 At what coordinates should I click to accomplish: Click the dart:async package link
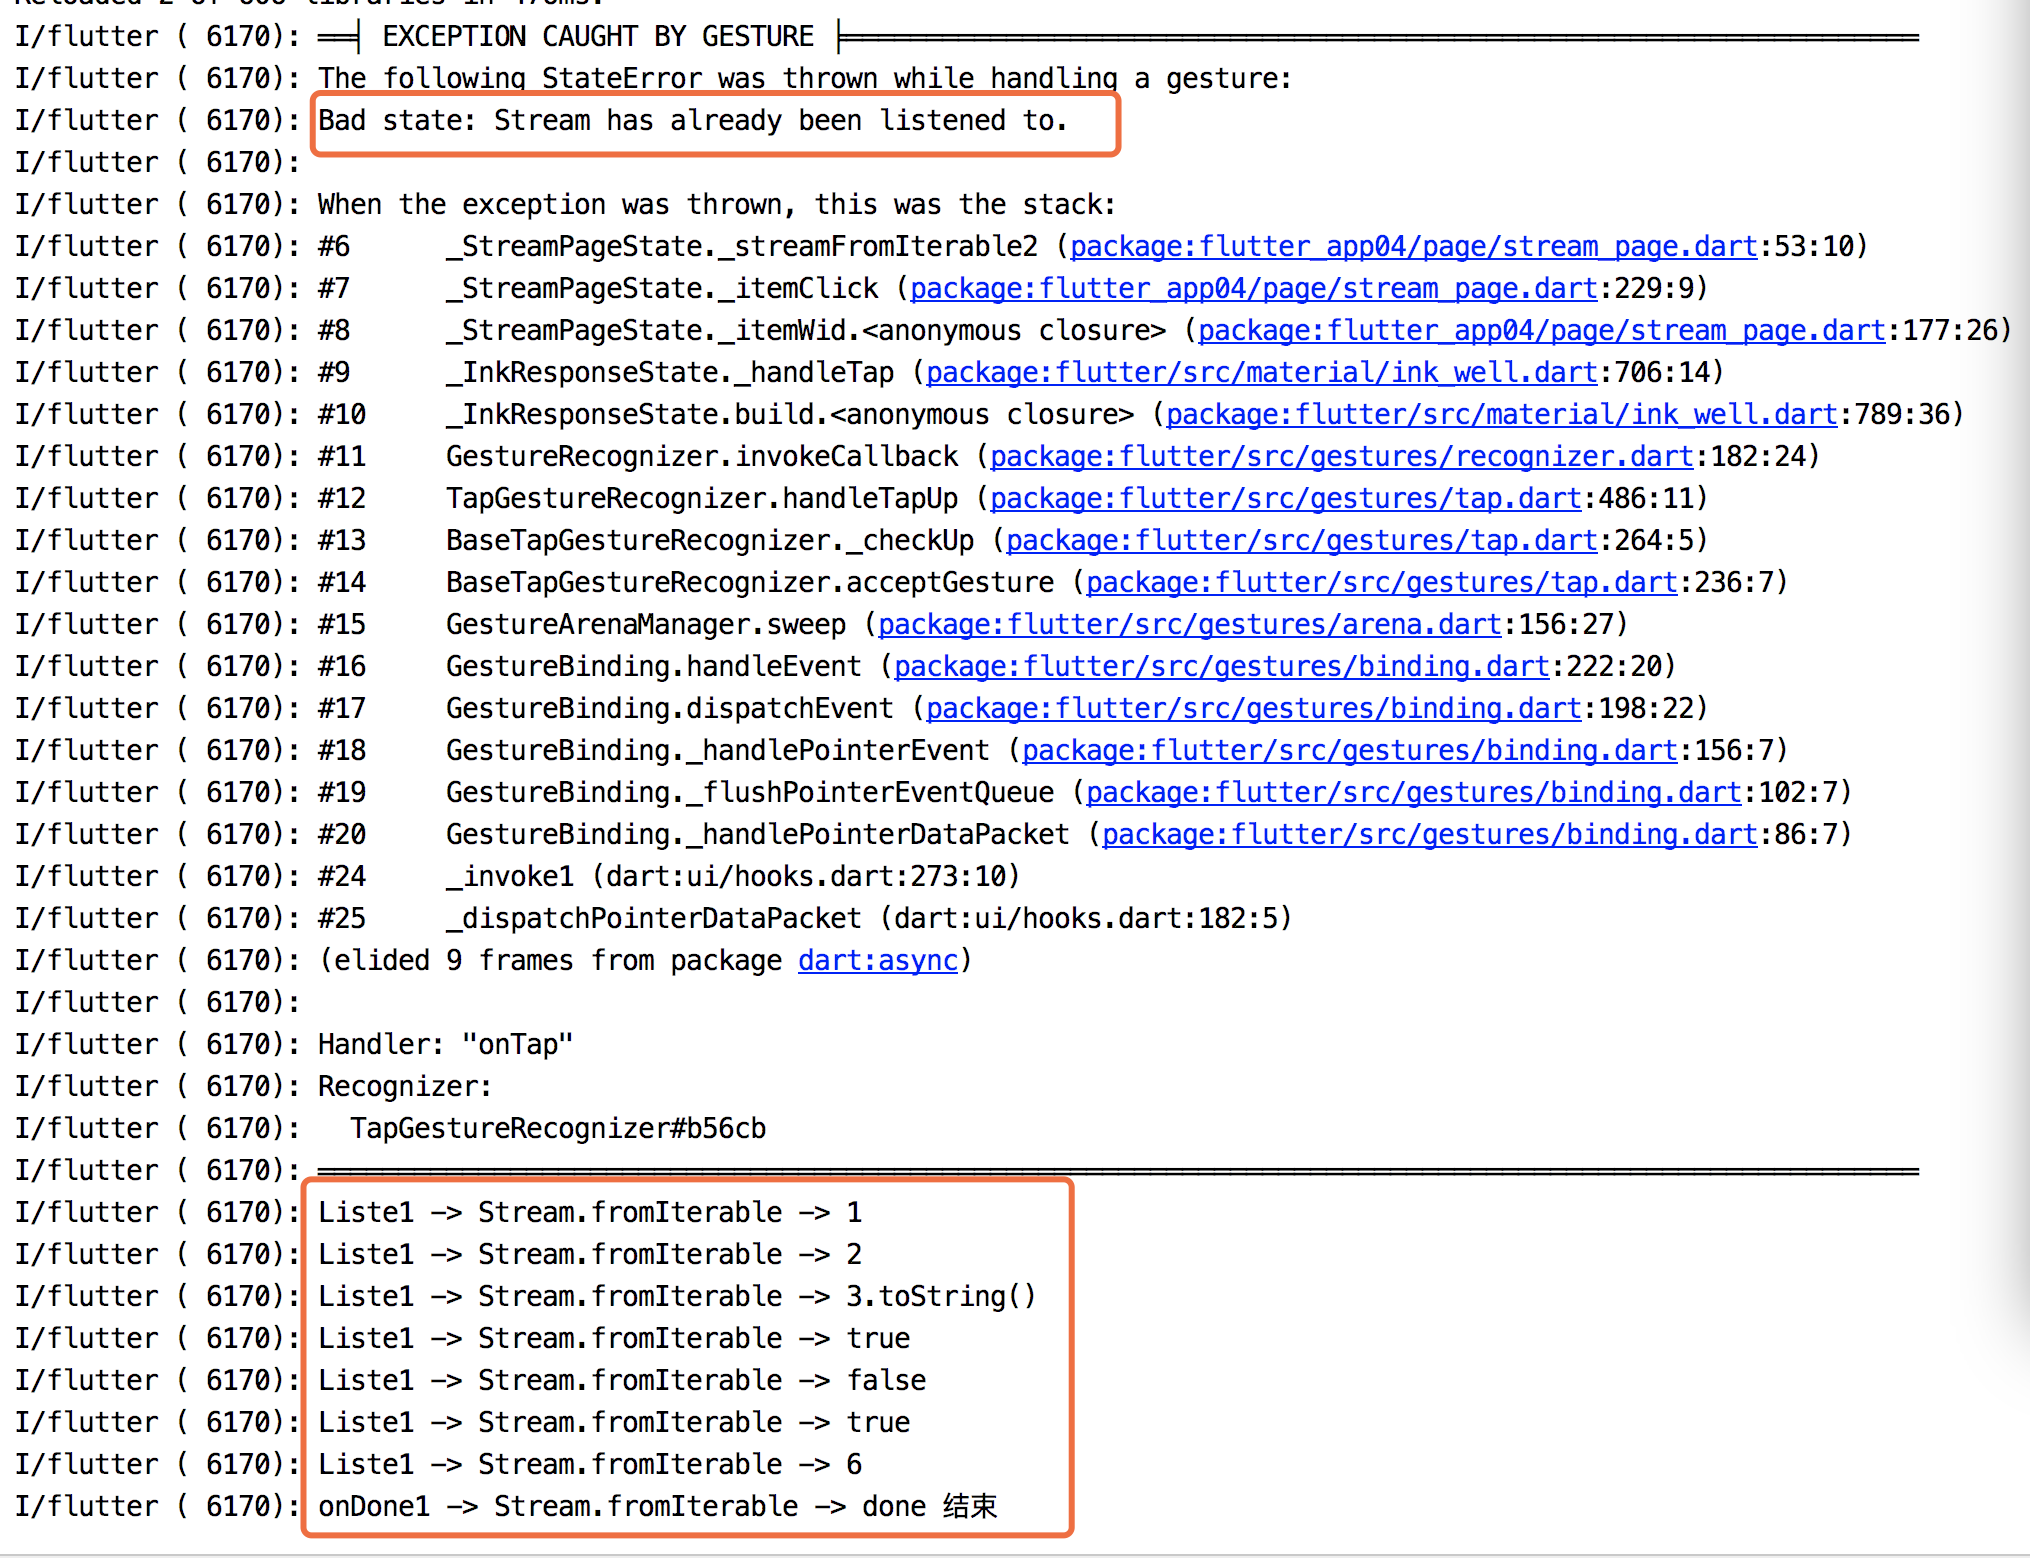pos(877,960)
